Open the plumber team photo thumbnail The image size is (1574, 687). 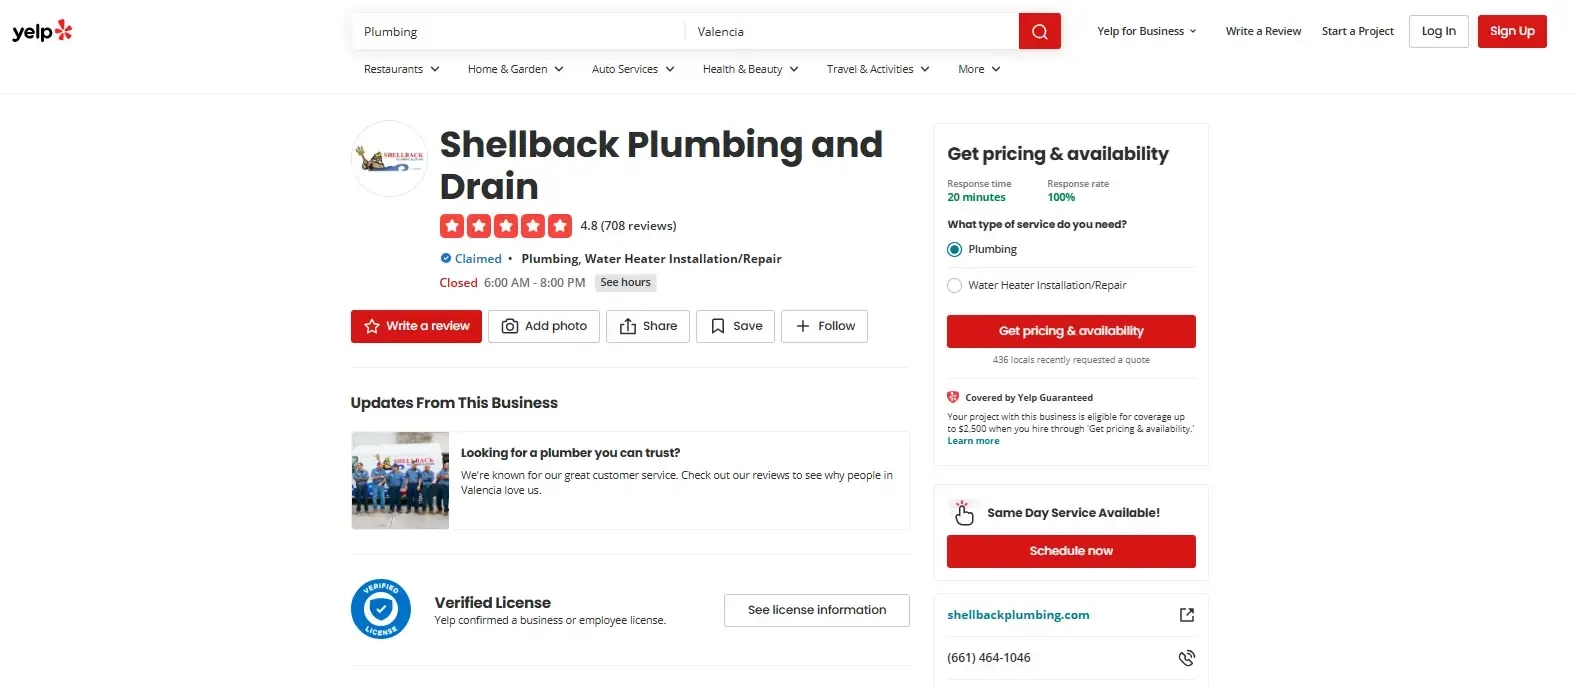click(400, 480)
